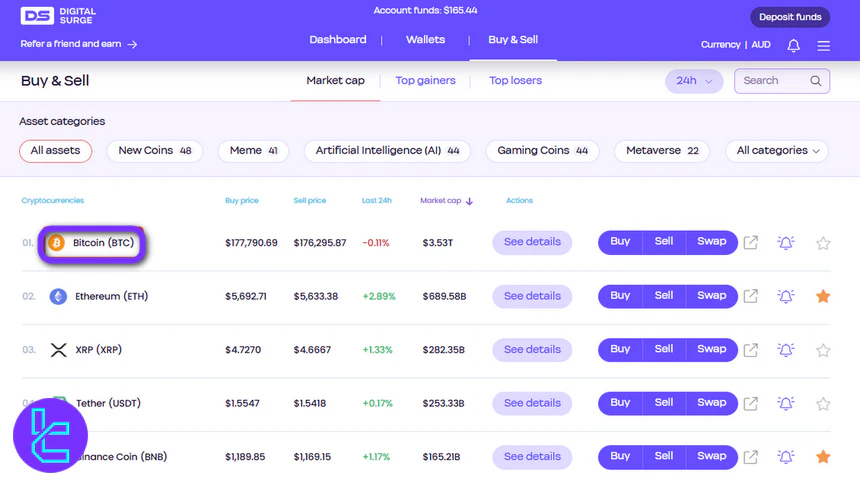Viewport: 860px width, 484px height.
Task: Filter by New Coins category
Action: pos(155,151)
